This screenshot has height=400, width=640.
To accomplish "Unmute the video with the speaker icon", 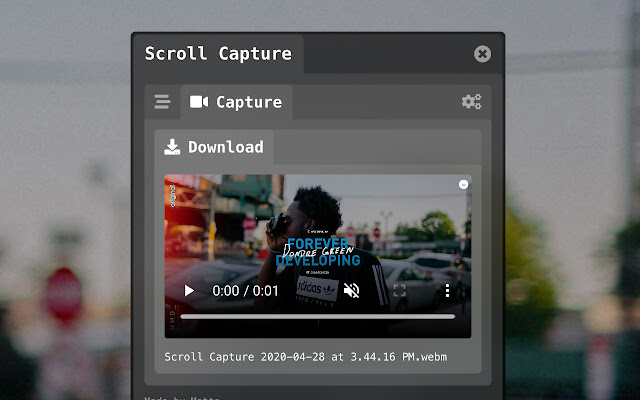I will (351, 291).
